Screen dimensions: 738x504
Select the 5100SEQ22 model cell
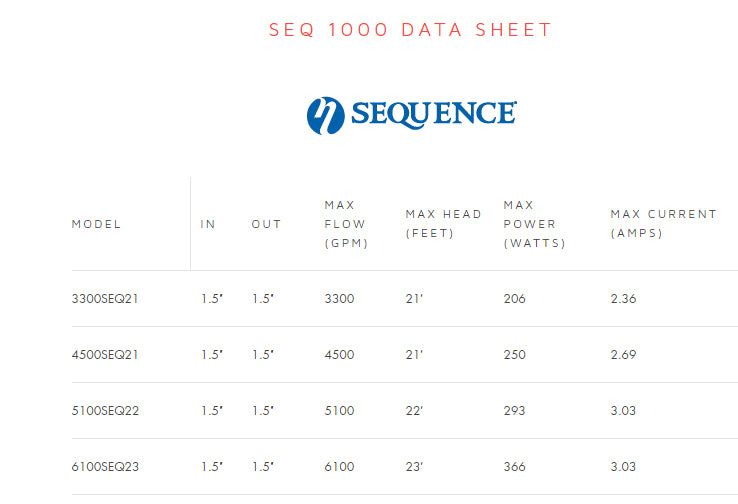(x=105, y=411)
